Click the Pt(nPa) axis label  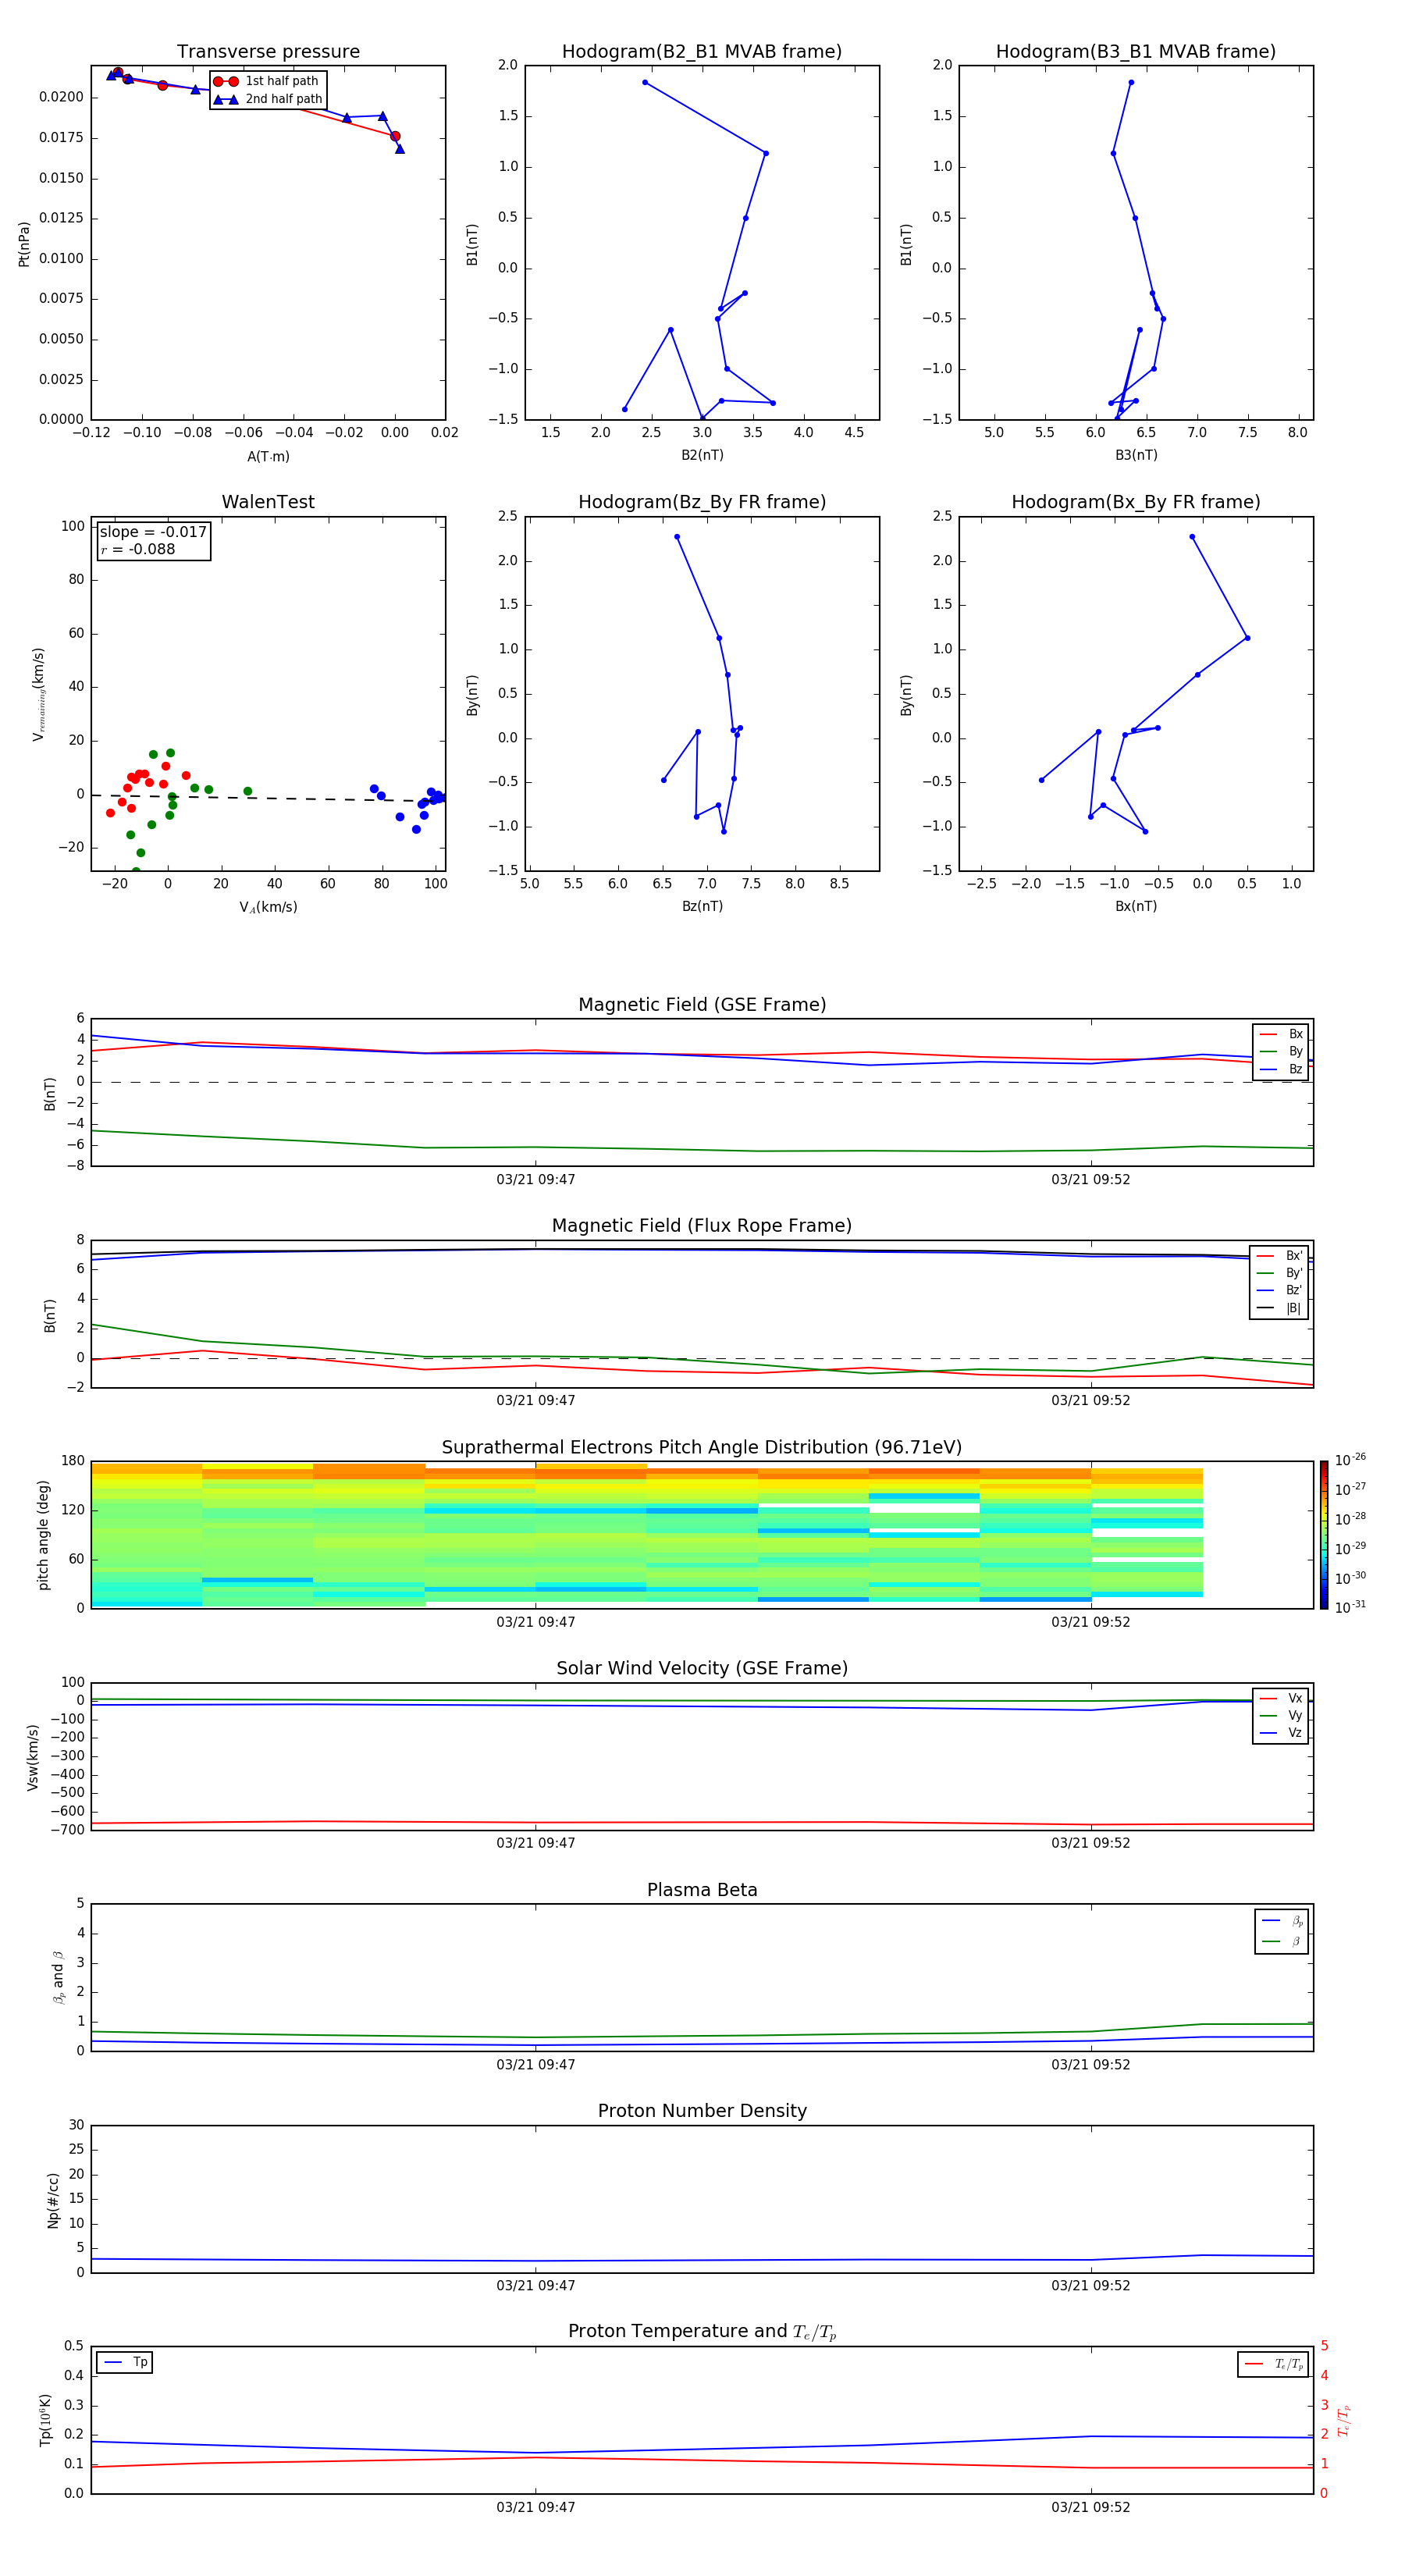[24, 244]
